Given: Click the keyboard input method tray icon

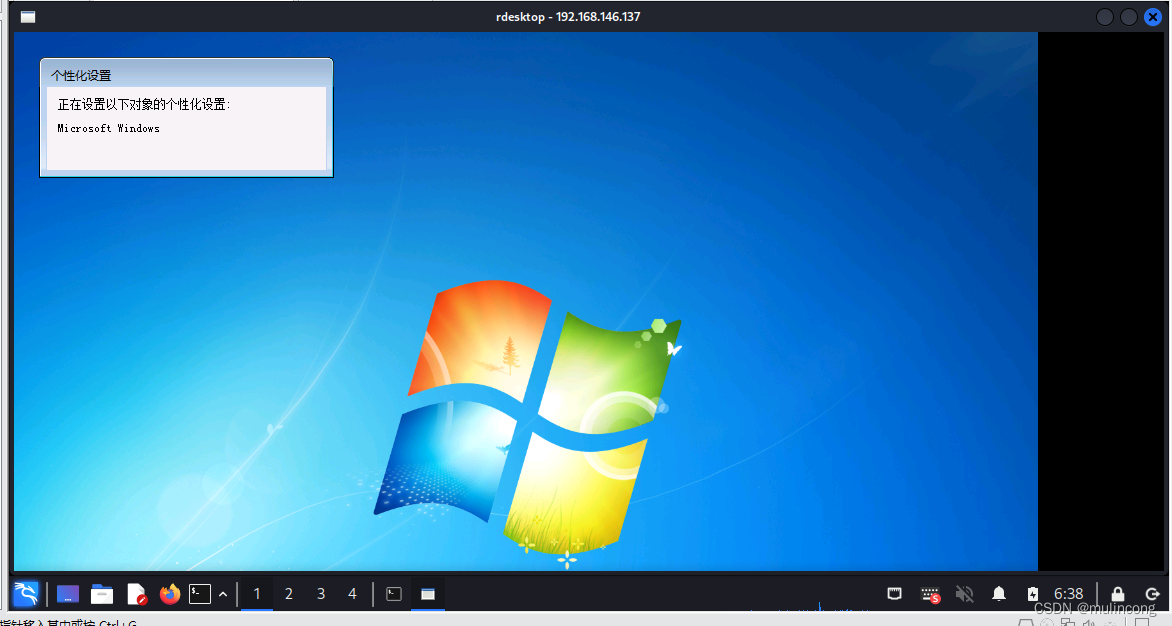Looking at the screenshot, I should (931, 595).
